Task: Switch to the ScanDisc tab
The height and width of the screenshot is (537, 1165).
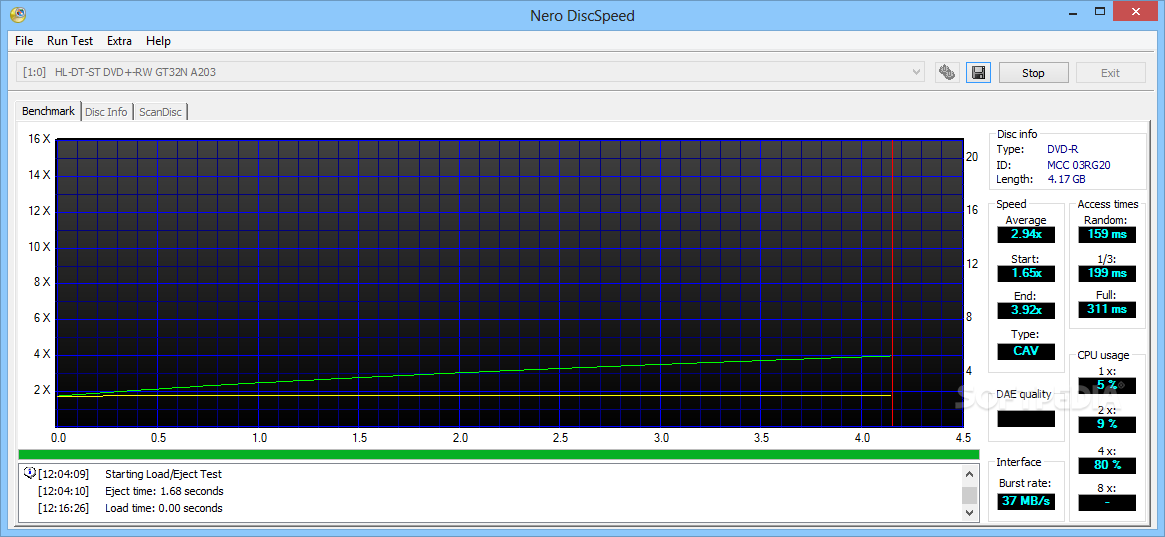Action: tap(160, 112)
